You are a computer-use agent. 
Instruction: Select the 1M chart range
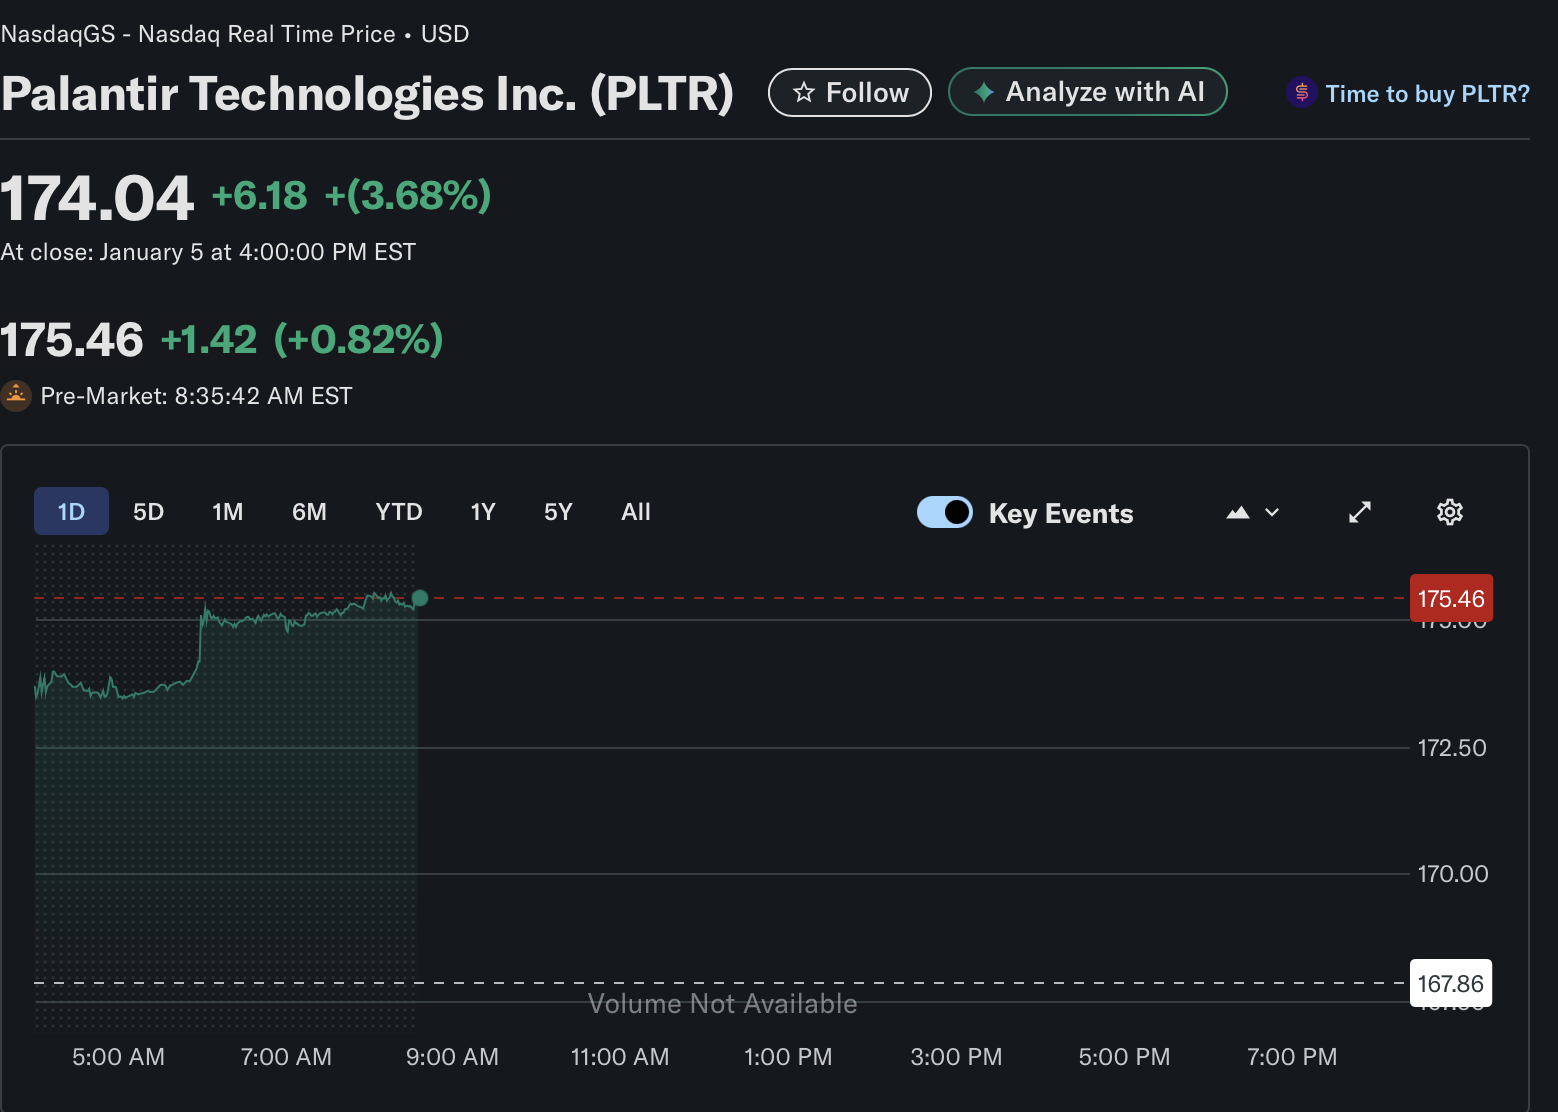point(227,512)
